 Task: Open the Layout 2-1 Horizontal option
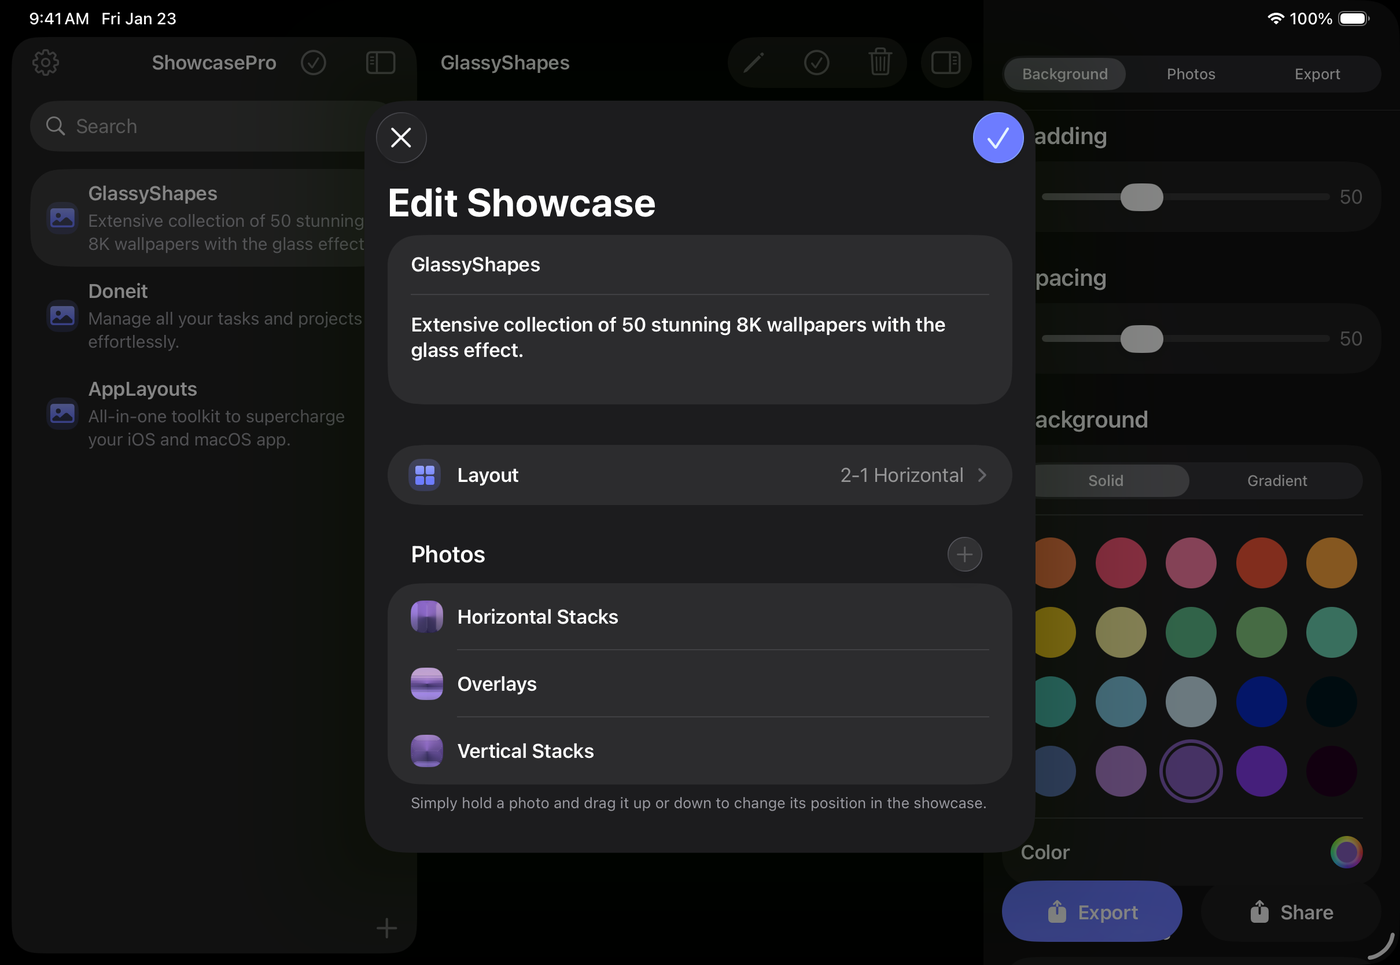[x=699, y=475]
